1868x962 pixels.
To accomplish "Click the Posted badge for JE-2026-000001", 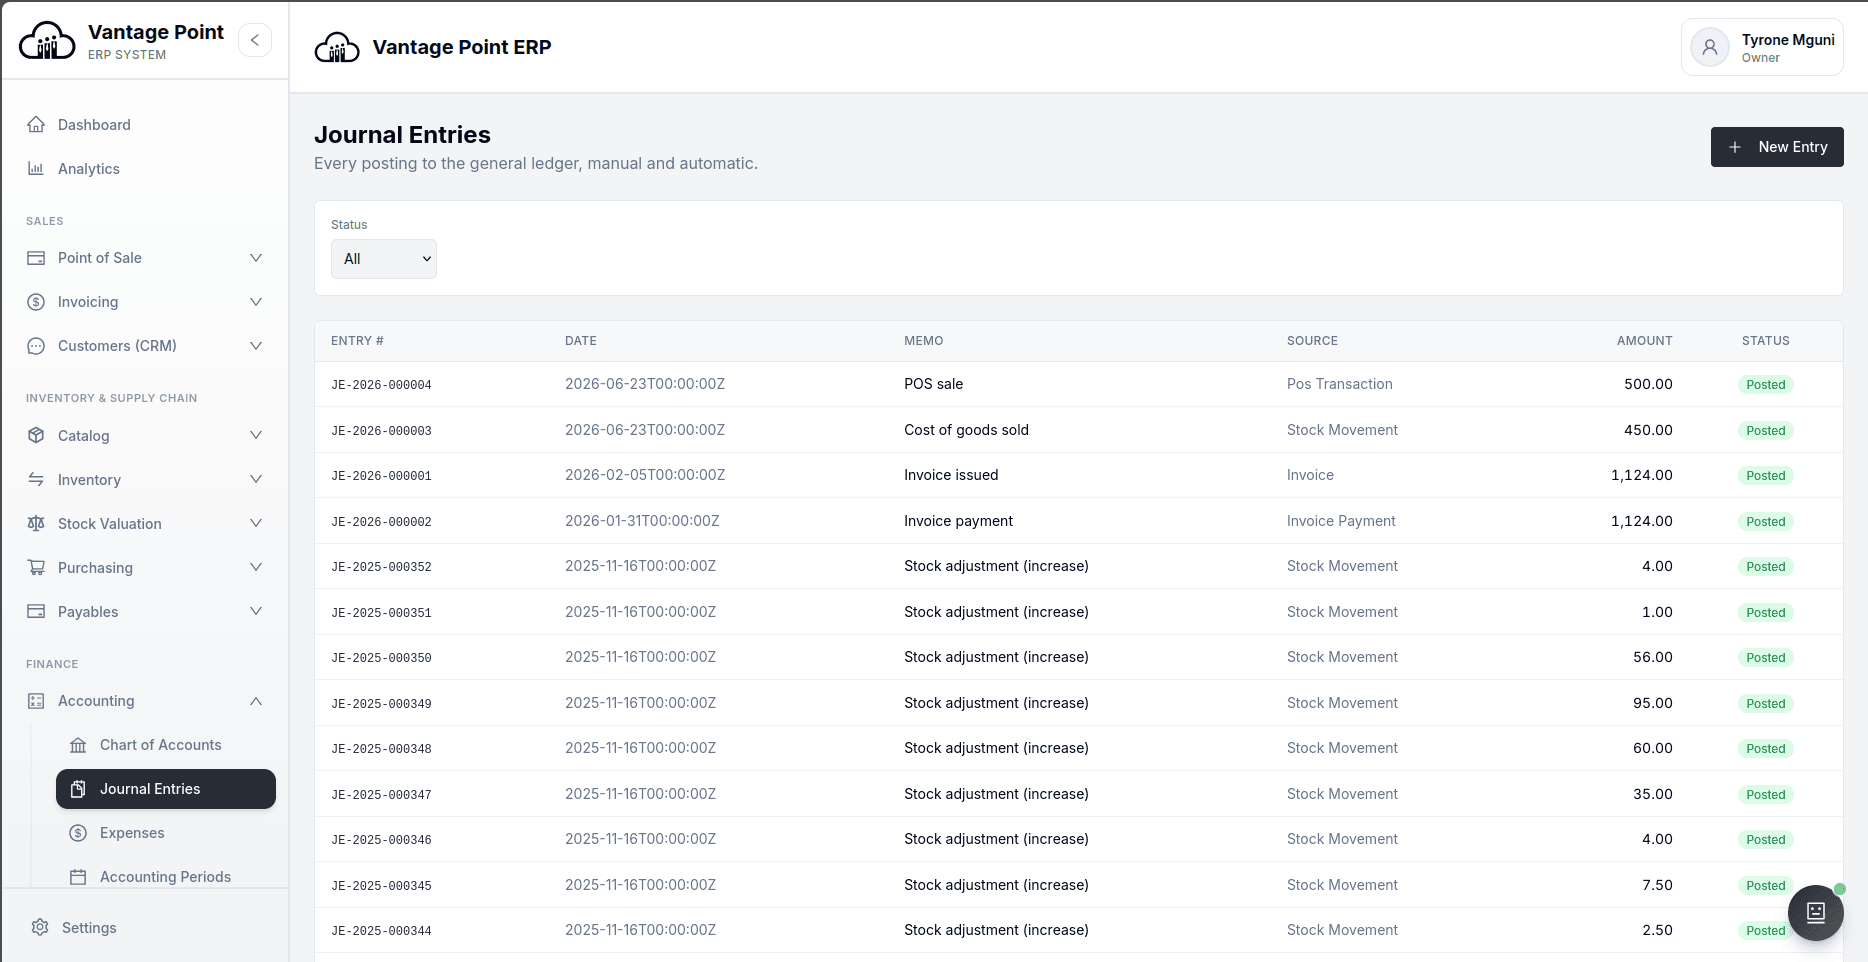I will click(x=1765, y=476).
